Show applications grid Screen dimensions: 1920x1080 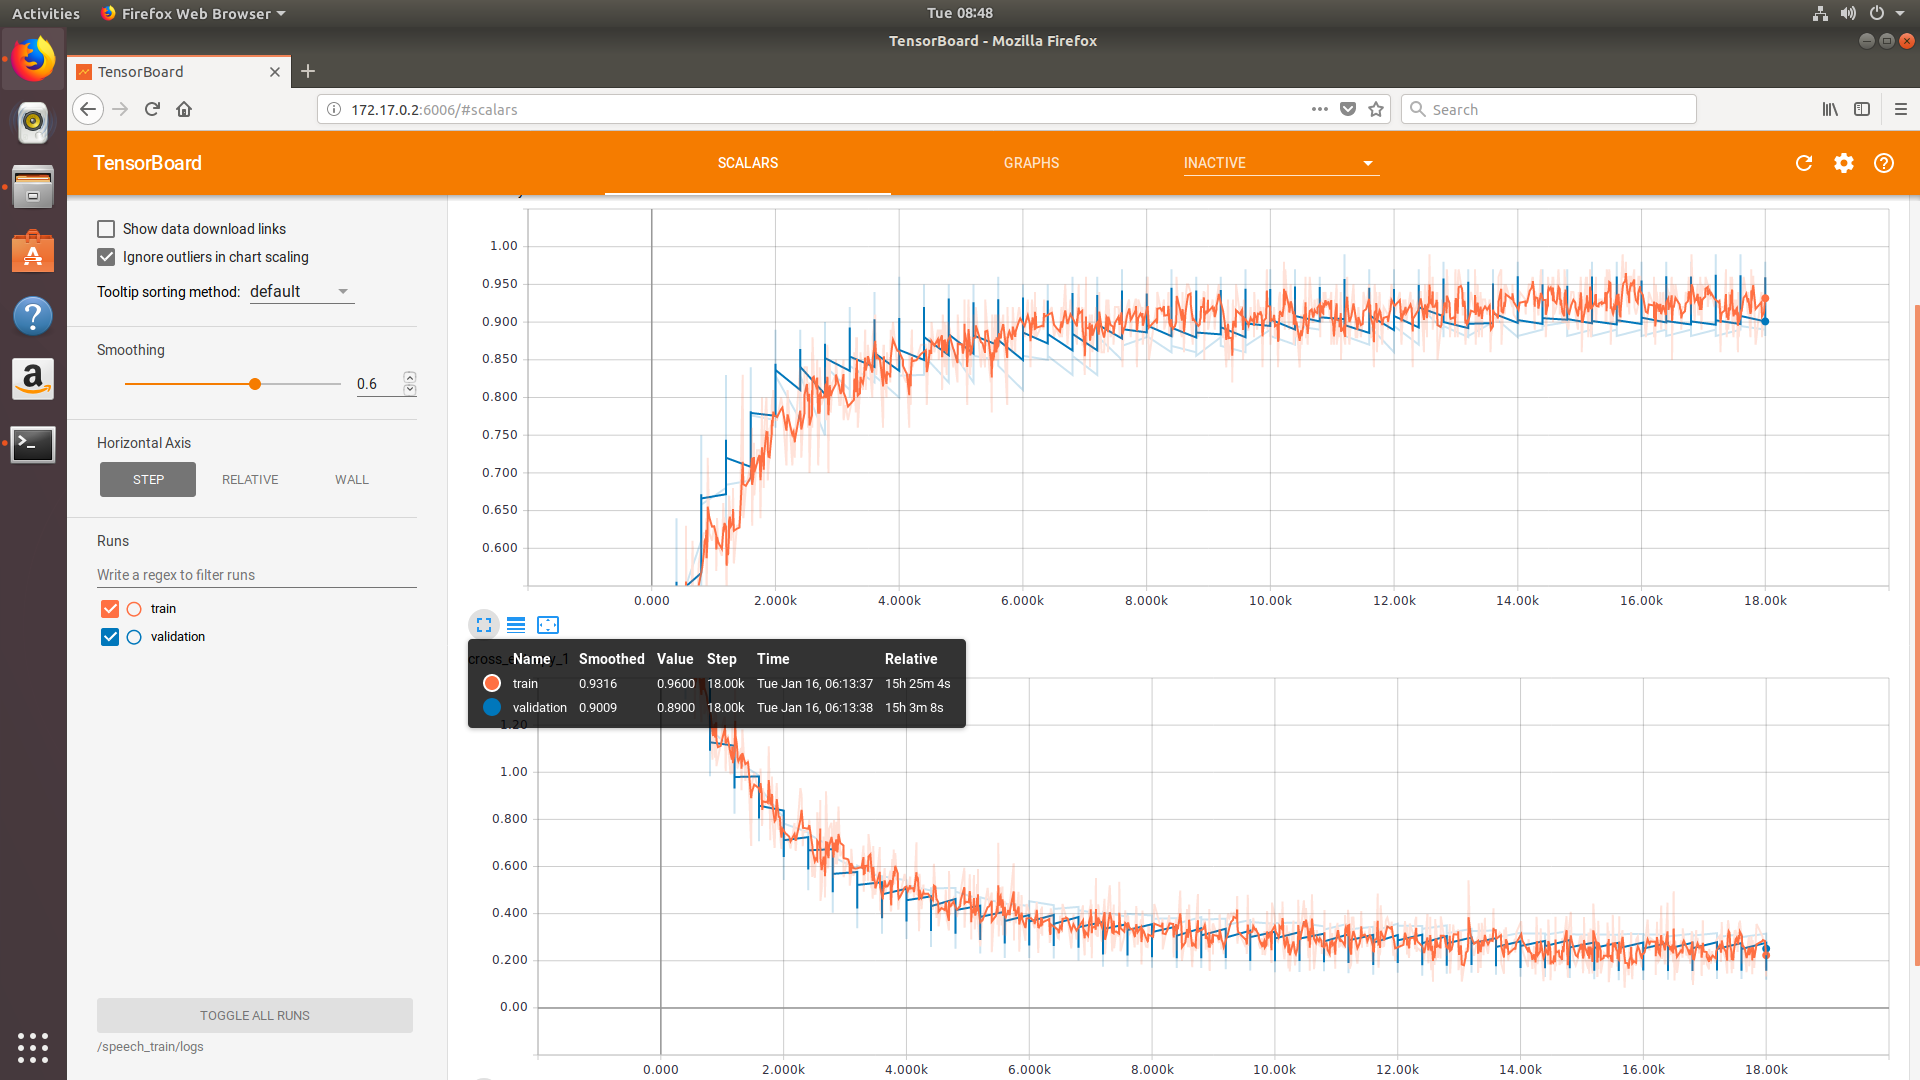point(33,1047)
